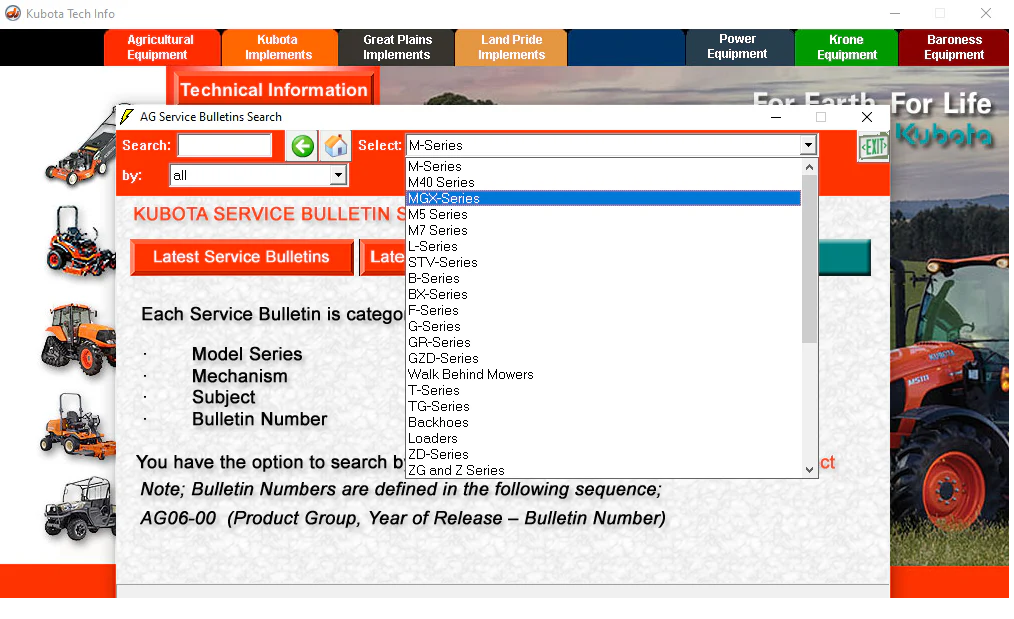Viewport: 1014px width, 619px height.
Task: Switch to the Krone Equipment tab
Action: (x=846, y=48)
